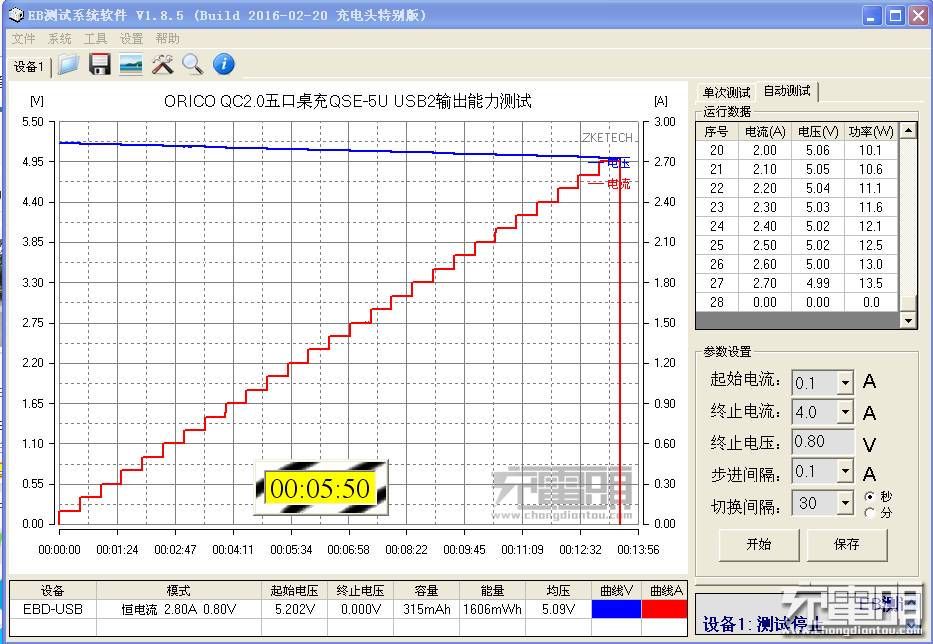Open file with the folder toolbar icon
The width and height of the screenshot is (933, 644).
(x=68, y=64)
